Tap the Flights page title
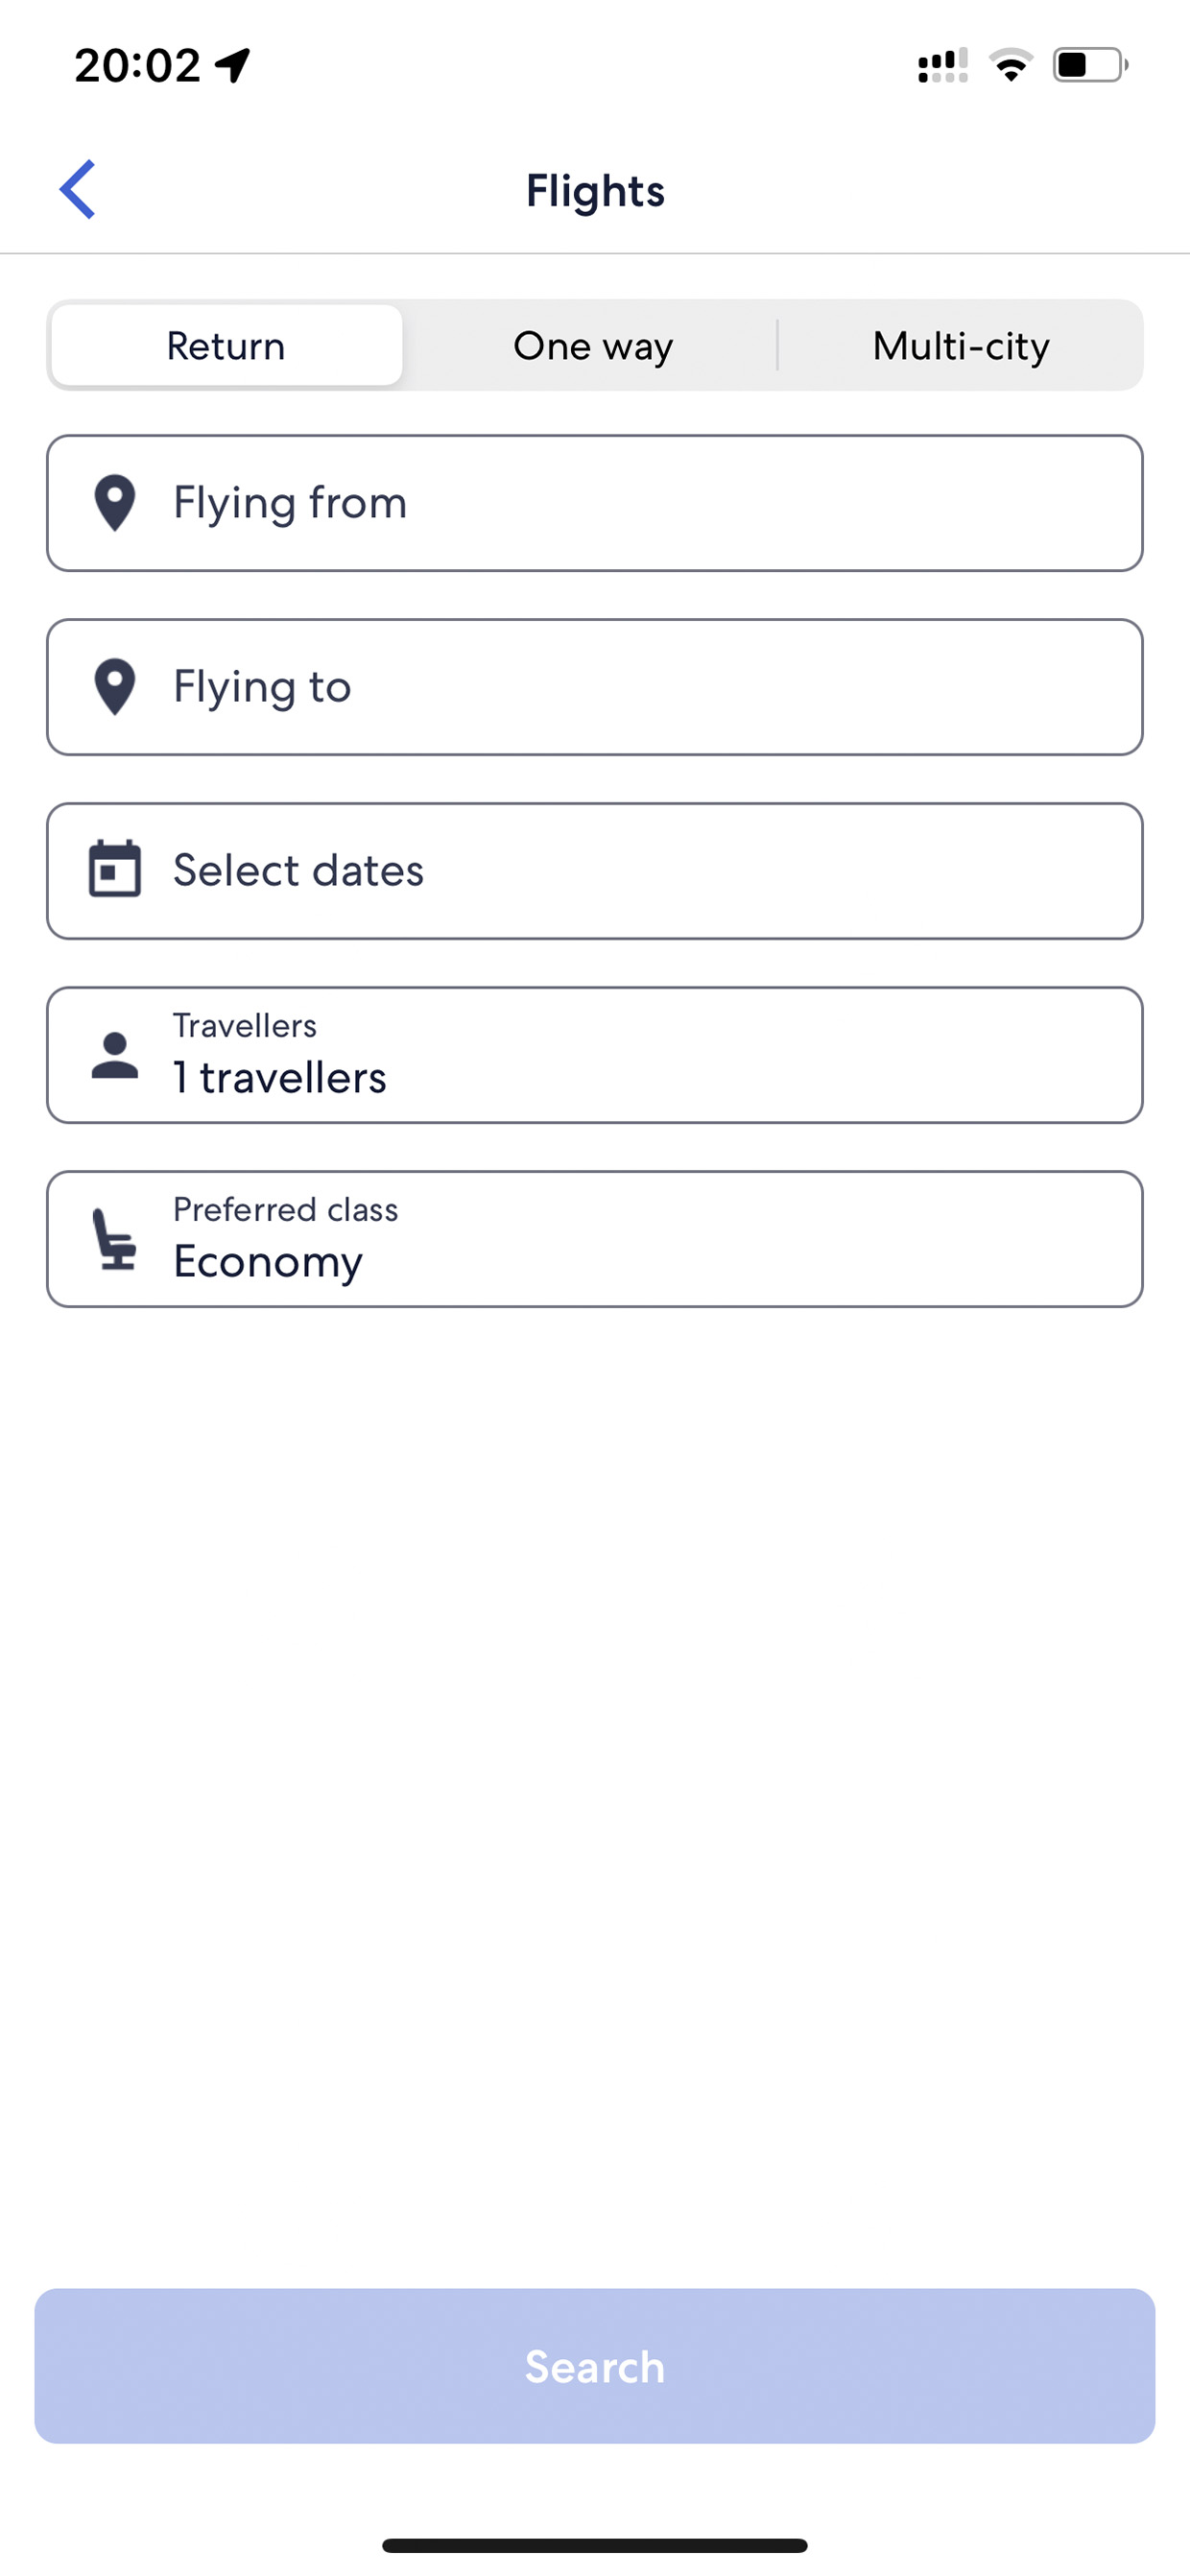This screenshot has height=2576, width=1190. [595, 190]
